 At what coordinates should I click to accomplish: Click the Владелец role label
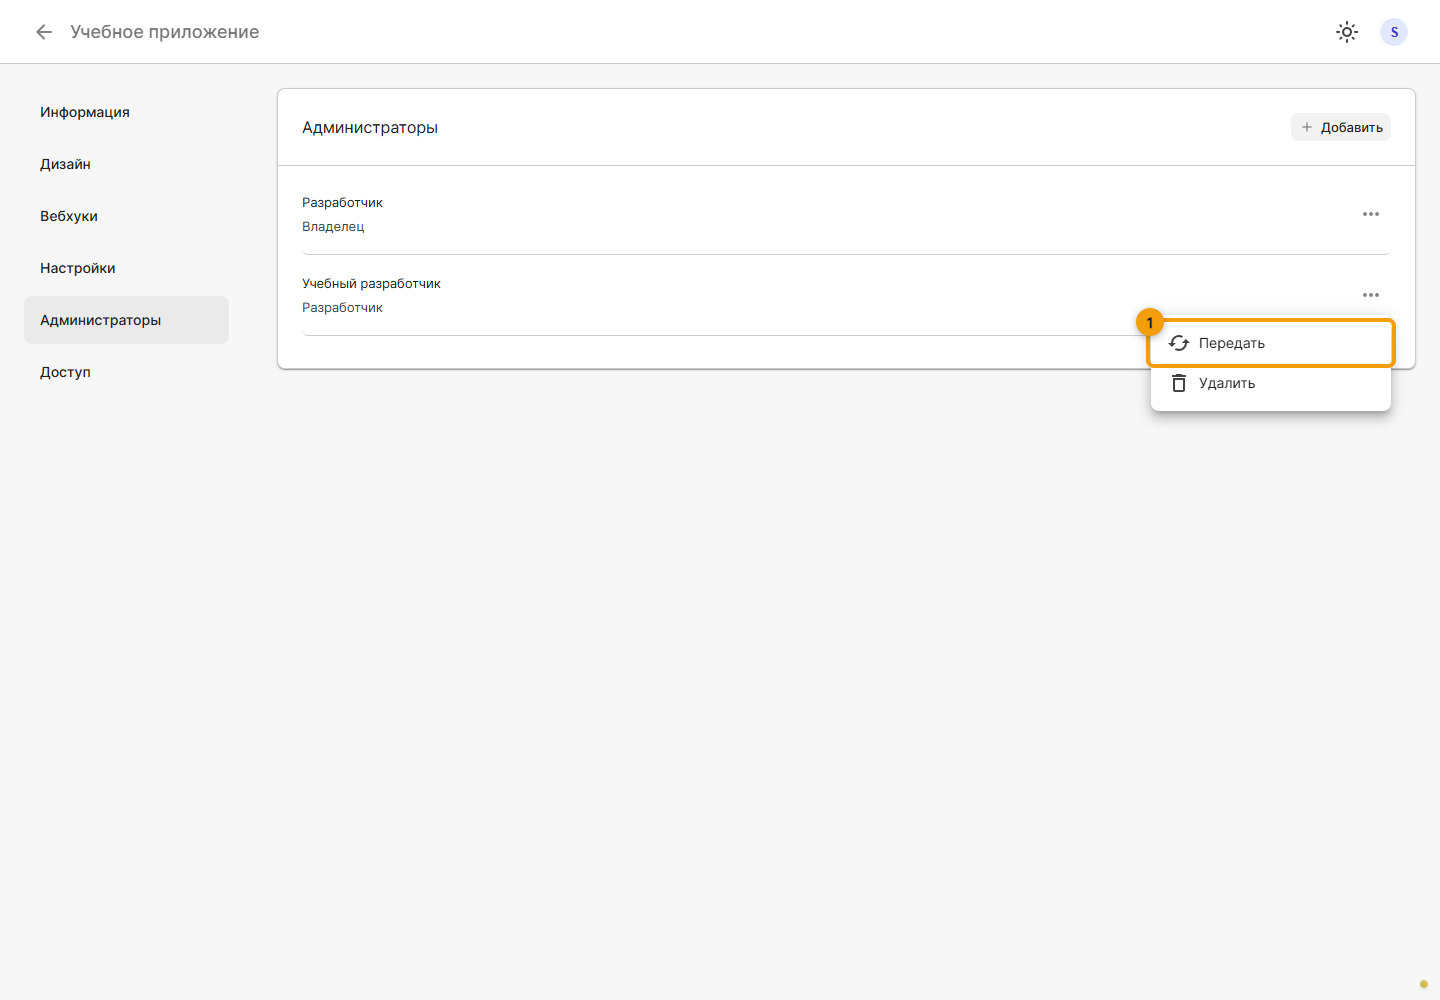[x=333, y=227]
